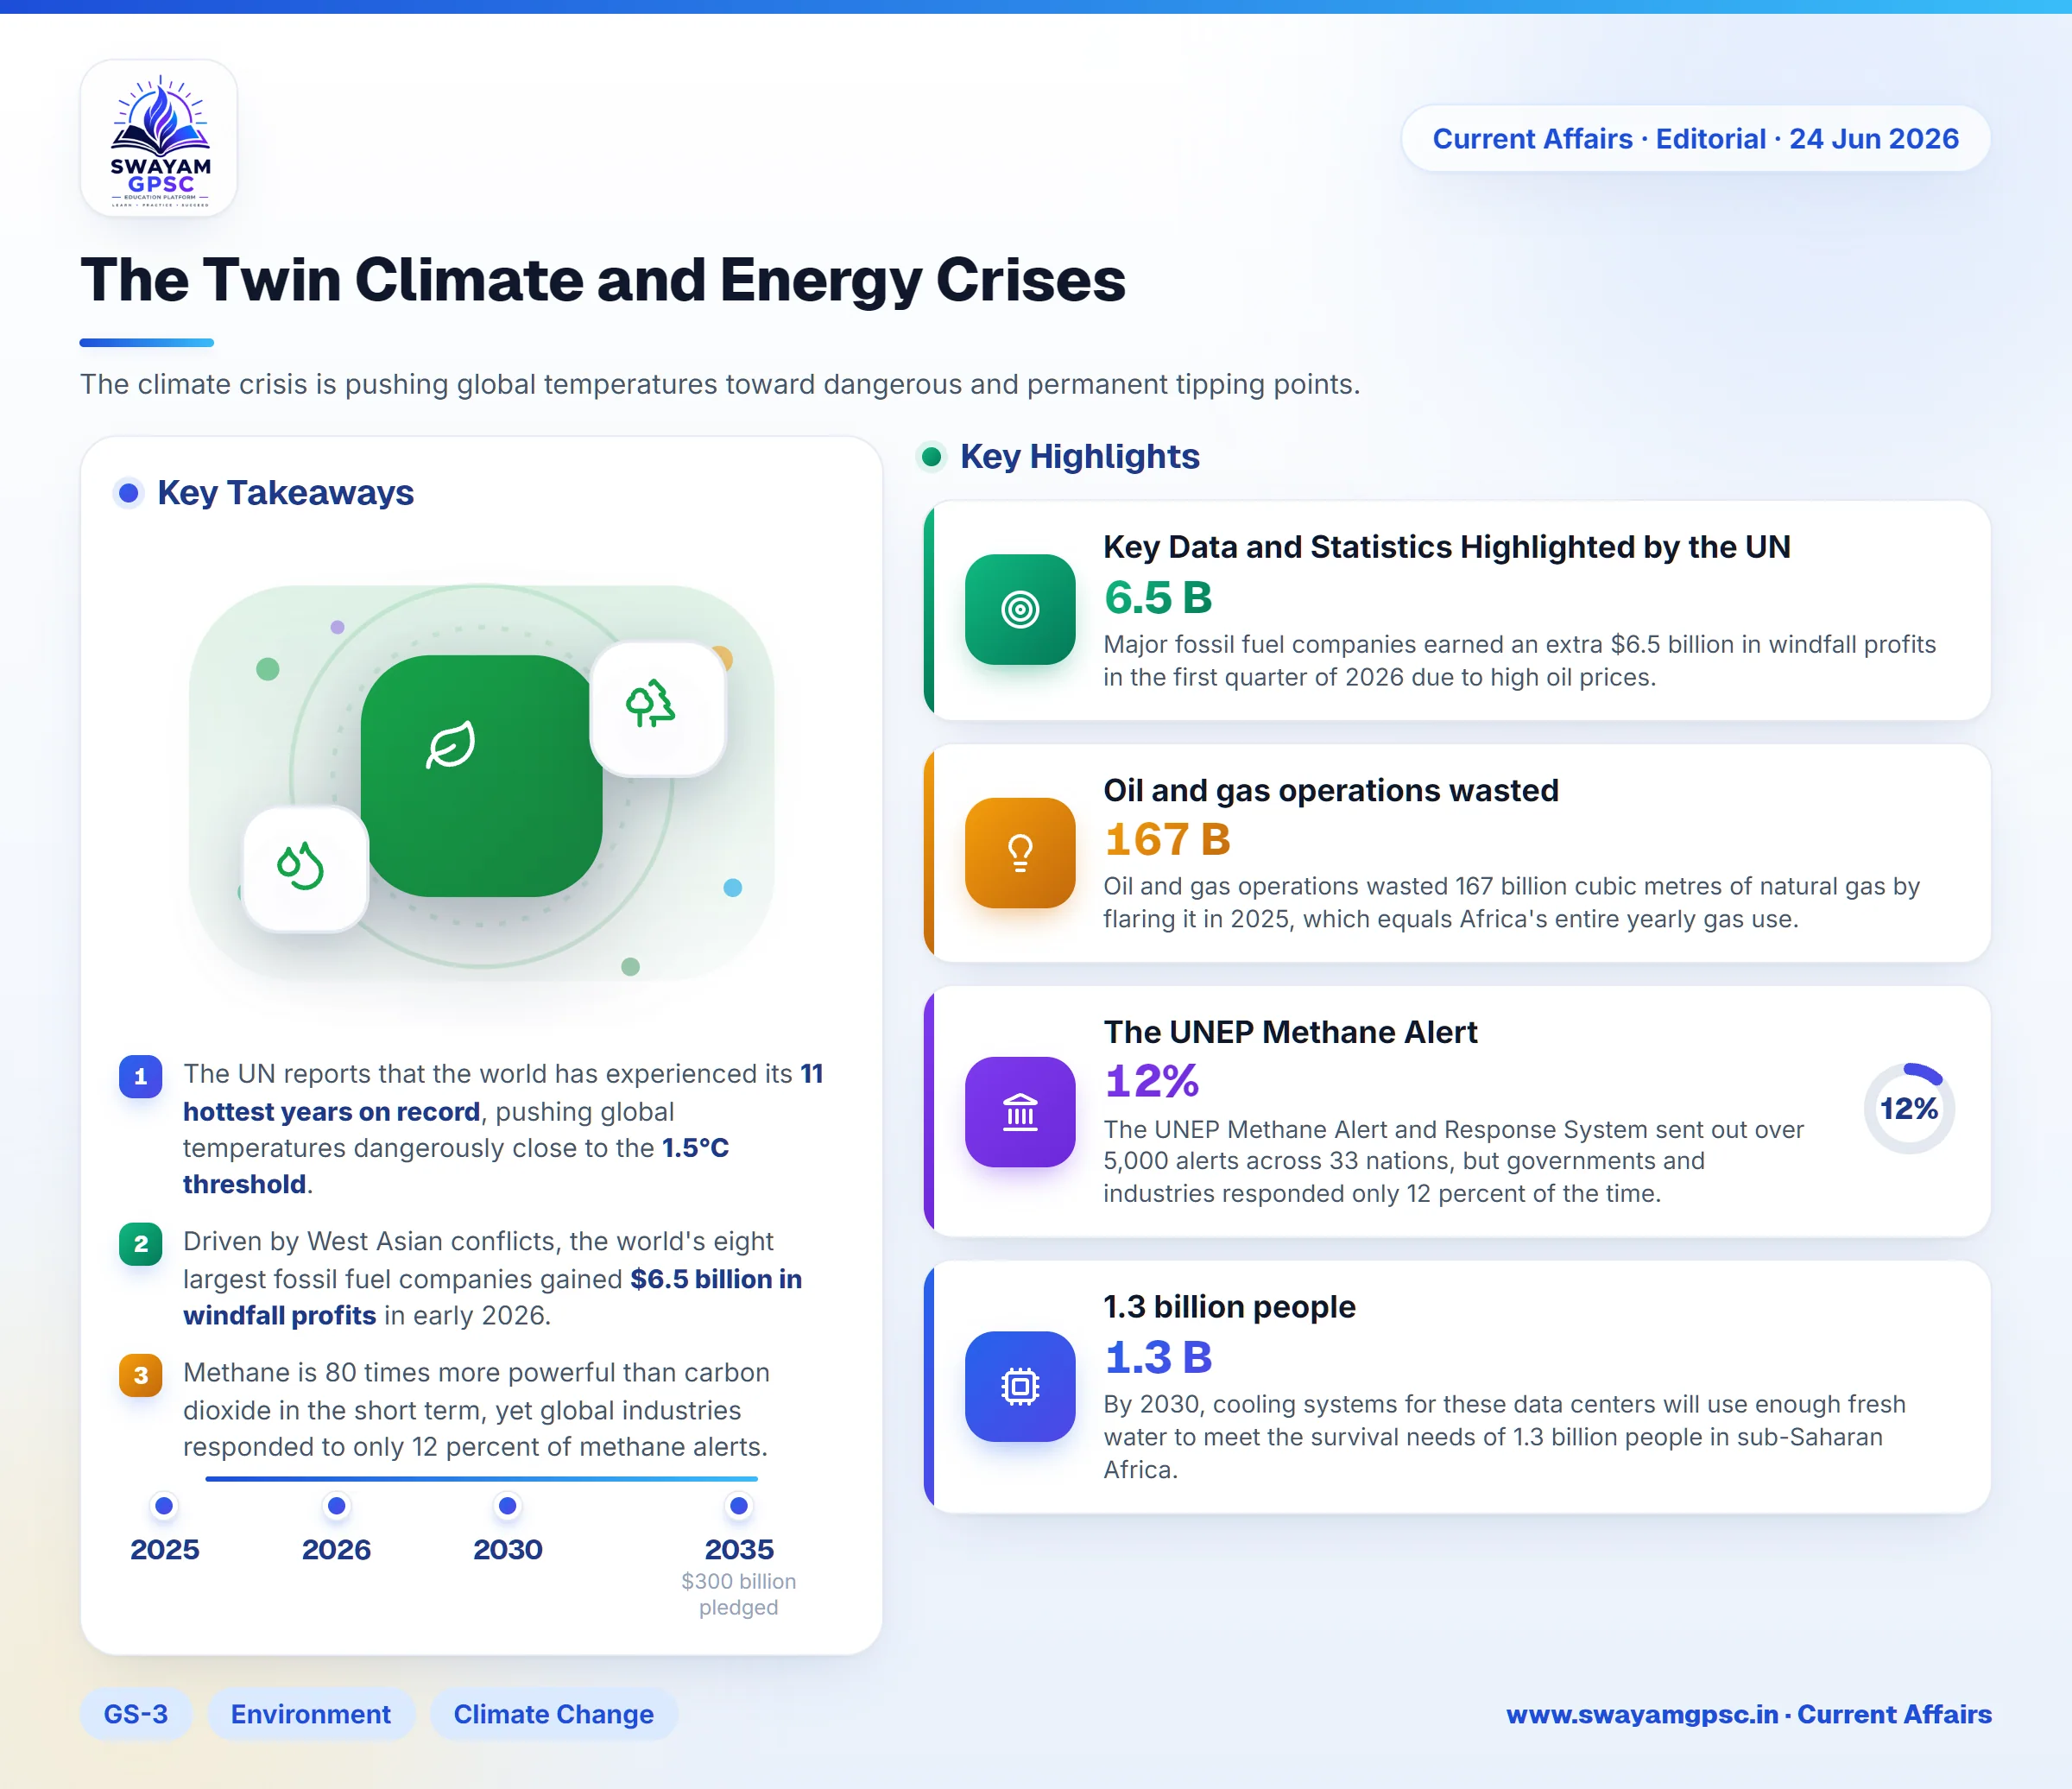The image size is (2072, 1789).
Task: Click the subtitle about permanent tipping points
Action: tap(720, 384)
